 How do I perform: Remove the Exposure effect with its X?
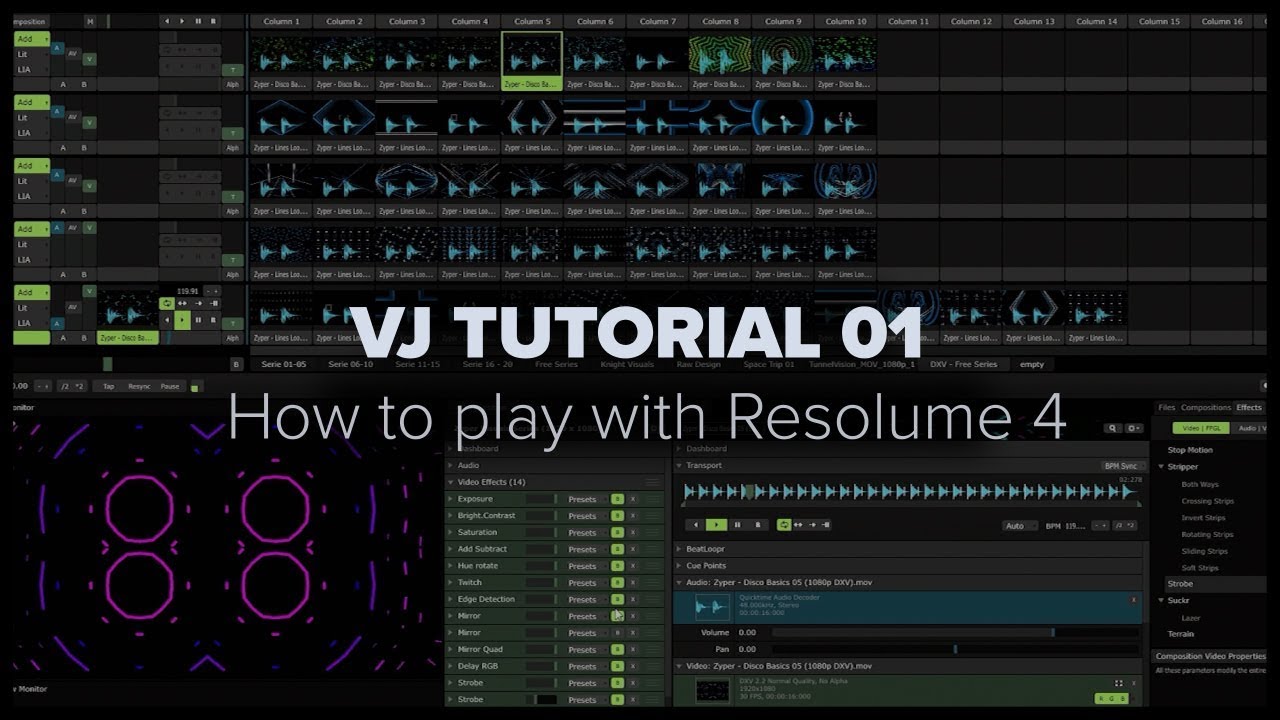632,499
